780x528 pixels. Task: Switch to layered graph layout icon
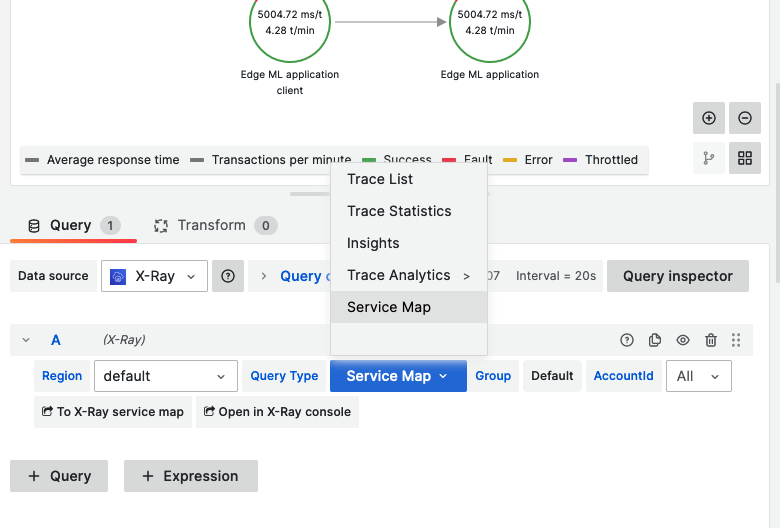(708, 158)
